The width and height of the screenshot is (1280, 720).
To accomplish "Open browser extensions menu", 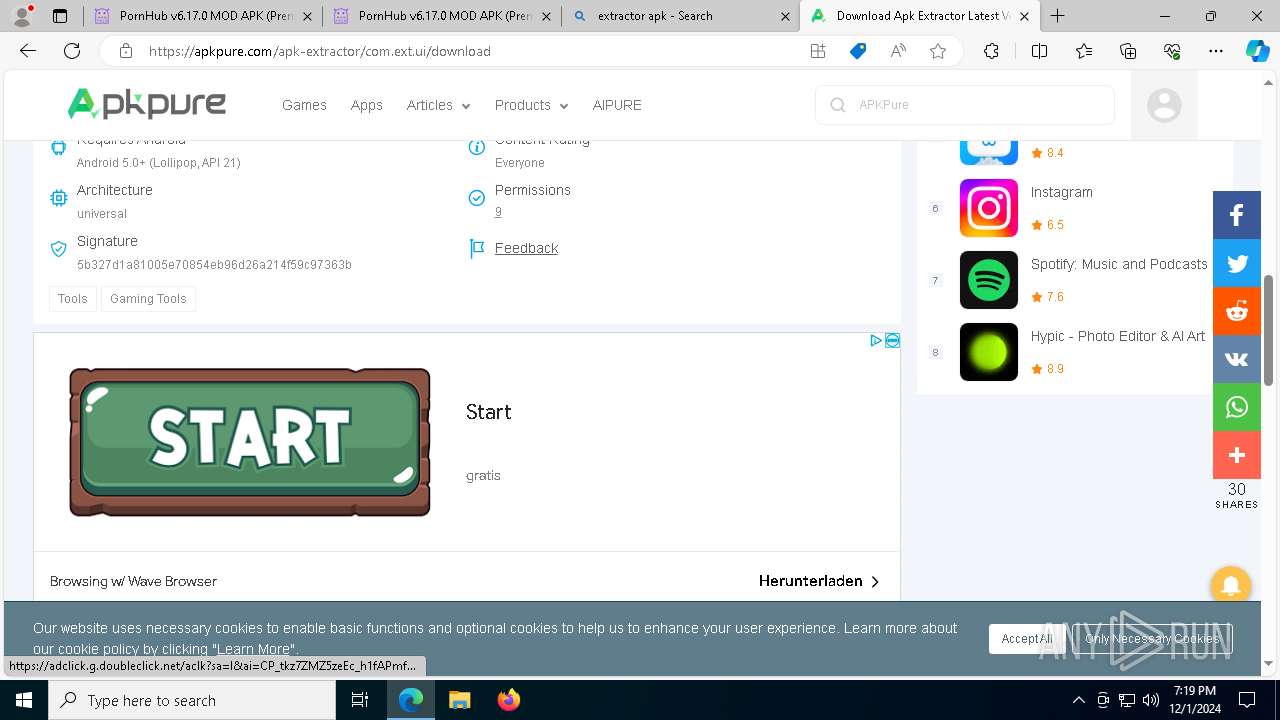I will [x=991, y=51].
